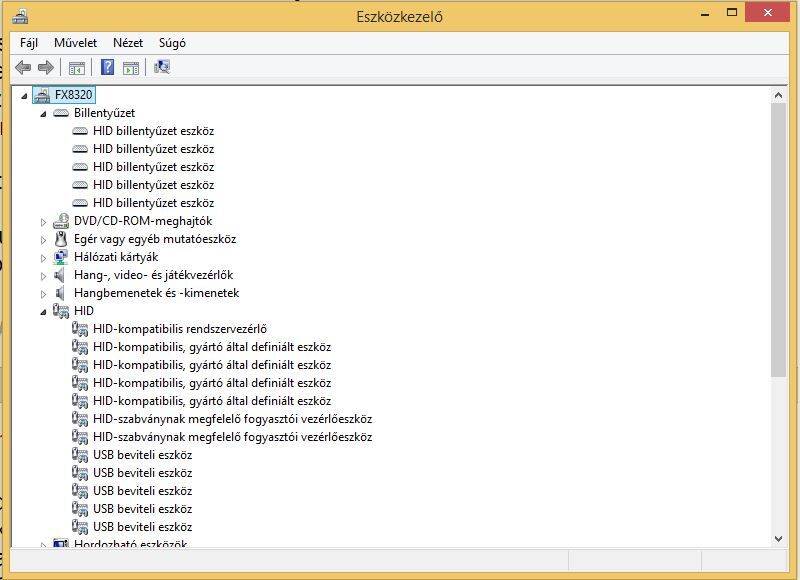
Task: Select HID-kompatibilis rendszervezérlő device
Action: pyautogui.click(x=180, y=329)
